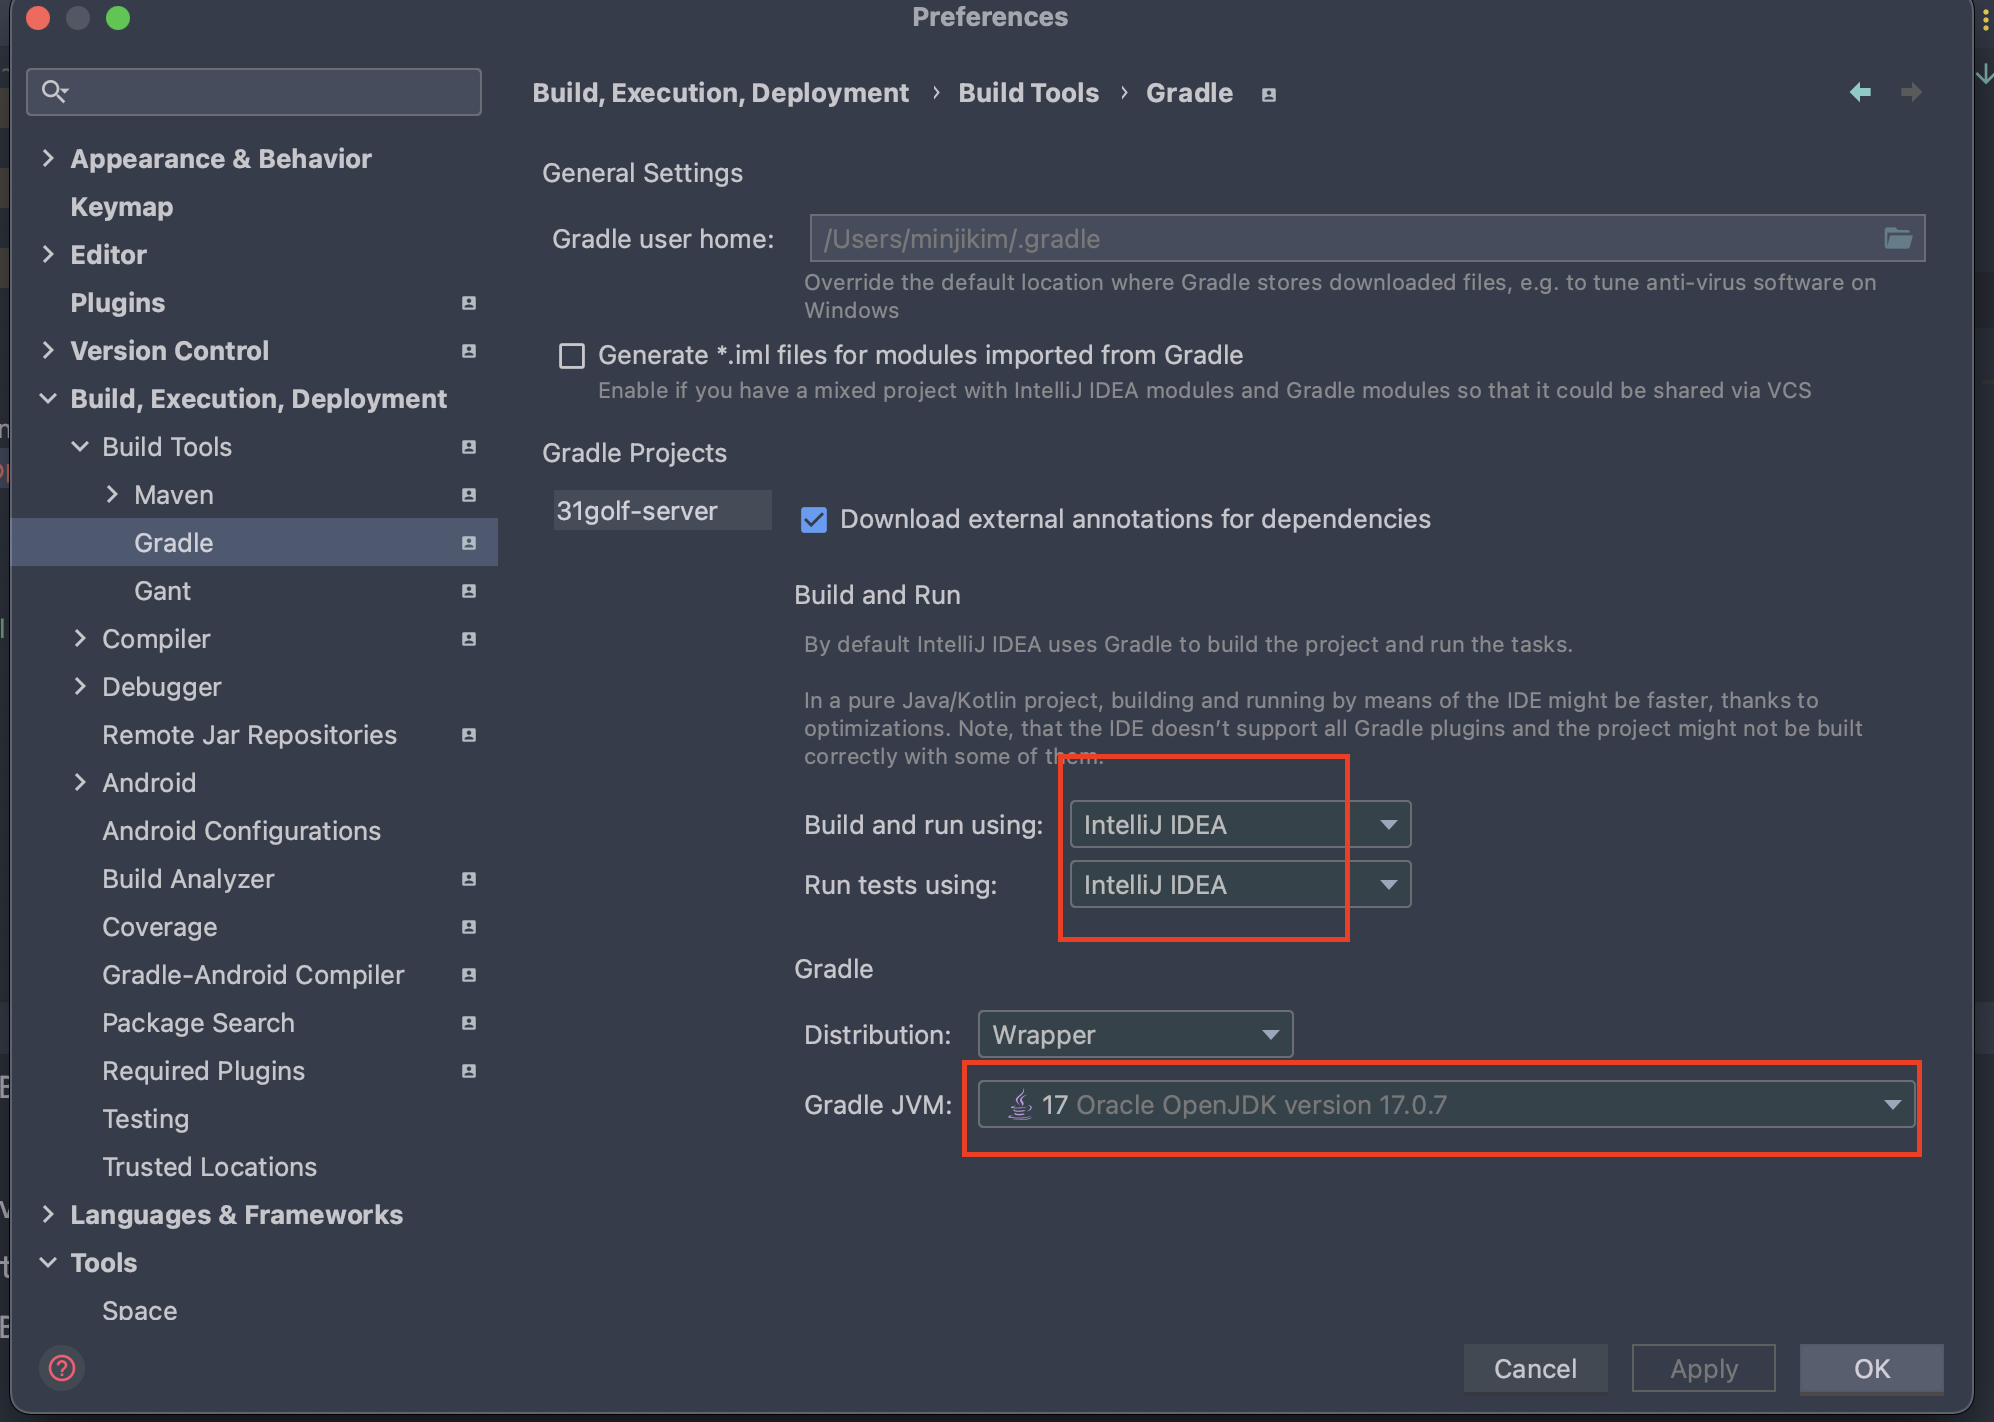Click project settings icon next to Plugins
The image size is (1994, 1422).
468,303
